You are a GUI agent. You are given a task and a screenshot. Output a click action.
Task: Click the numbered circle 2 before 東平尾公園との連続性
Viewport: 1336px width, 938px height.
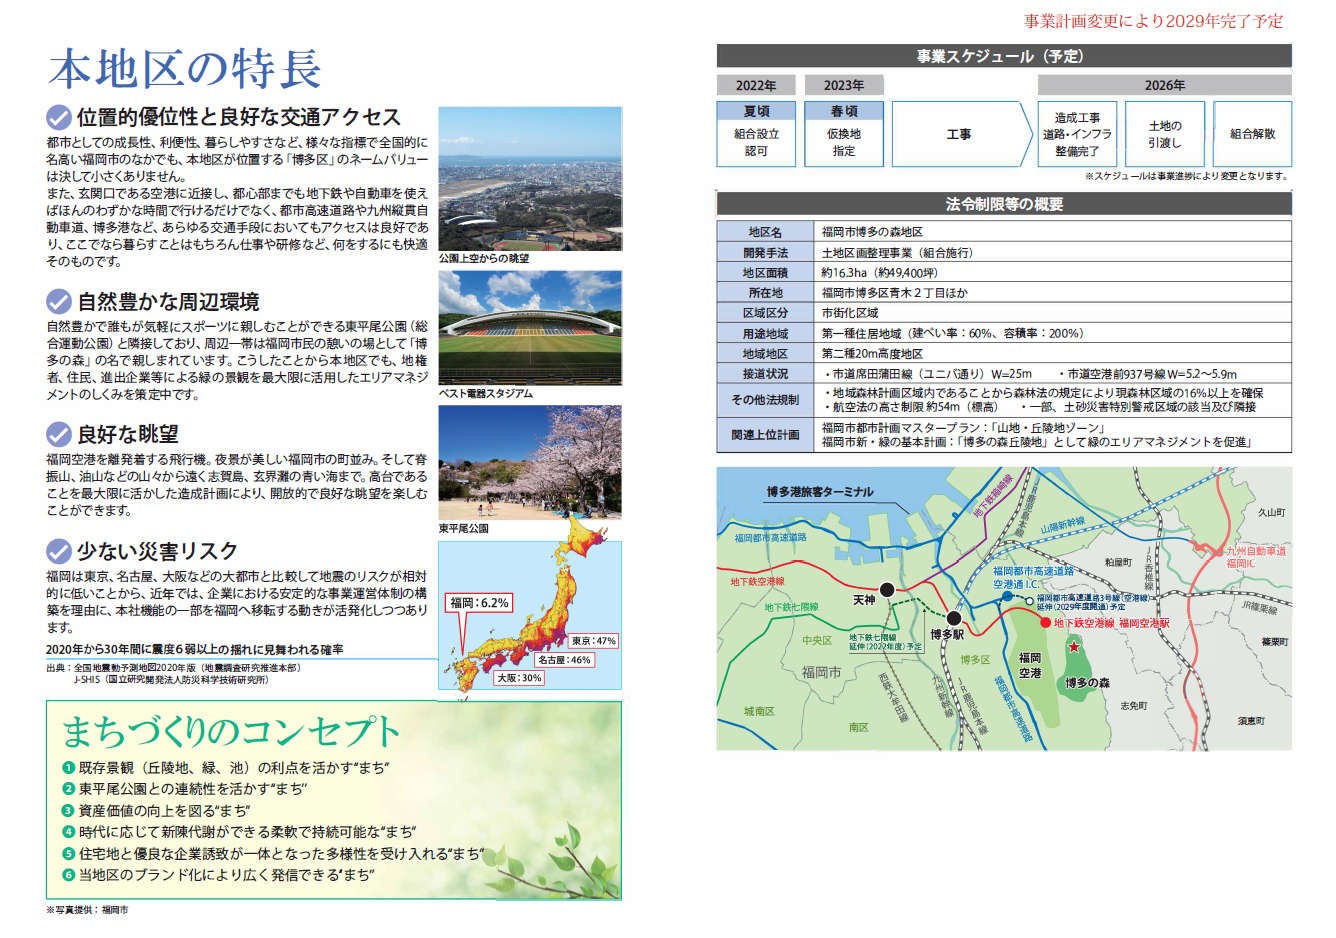[69, 789]
